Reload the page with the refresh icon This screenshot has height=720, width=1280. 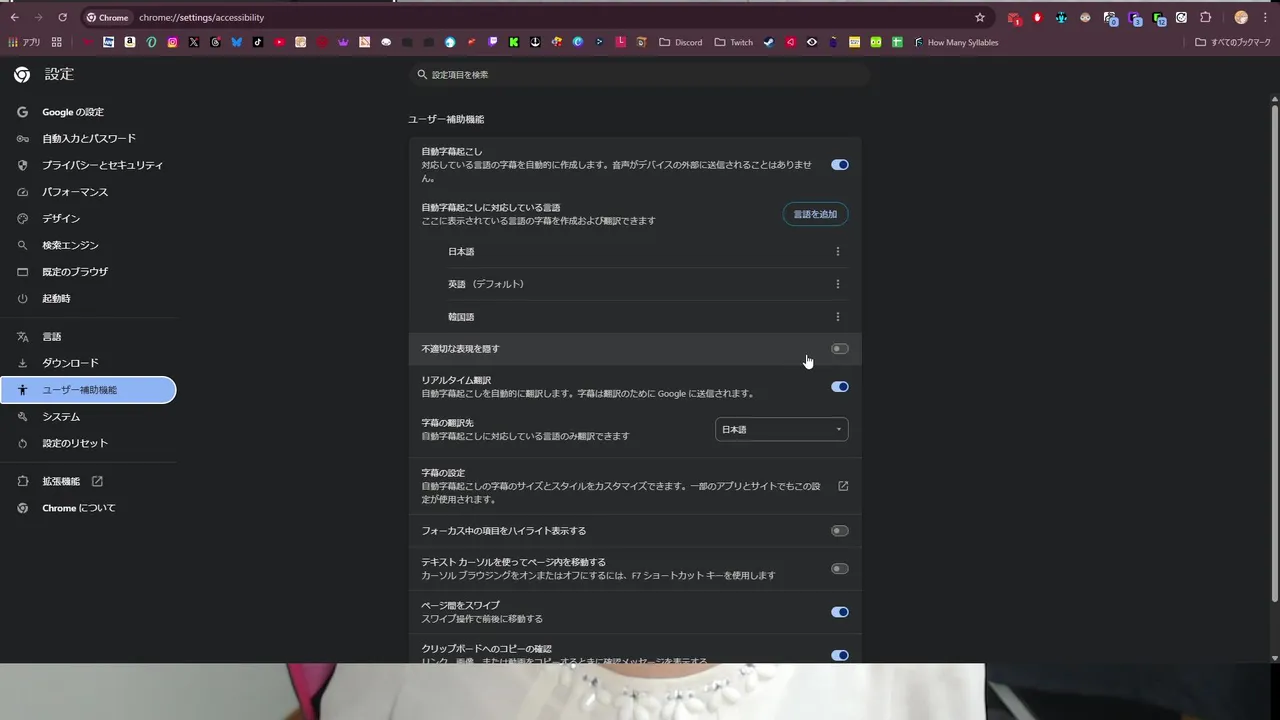(x=62, y=17)
